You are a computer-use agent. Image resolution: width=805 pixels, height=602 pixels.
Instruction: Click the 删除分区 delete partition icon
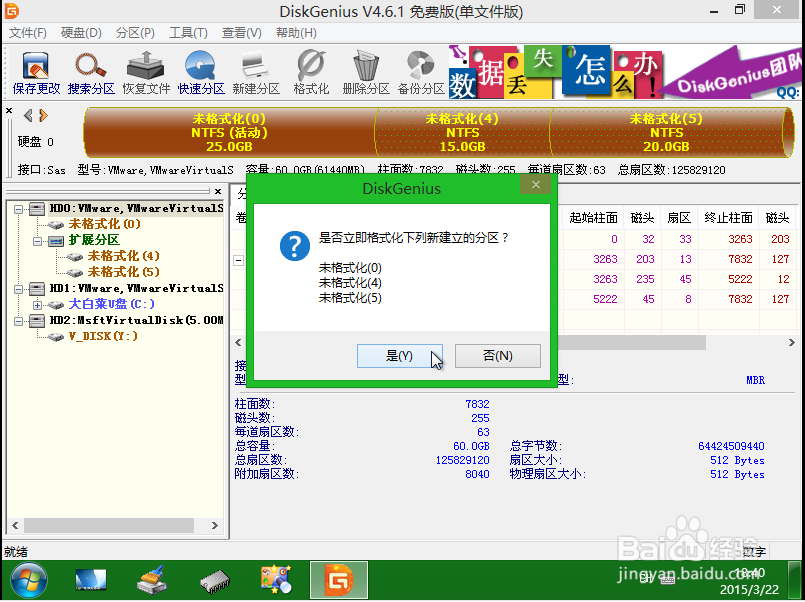366,72
